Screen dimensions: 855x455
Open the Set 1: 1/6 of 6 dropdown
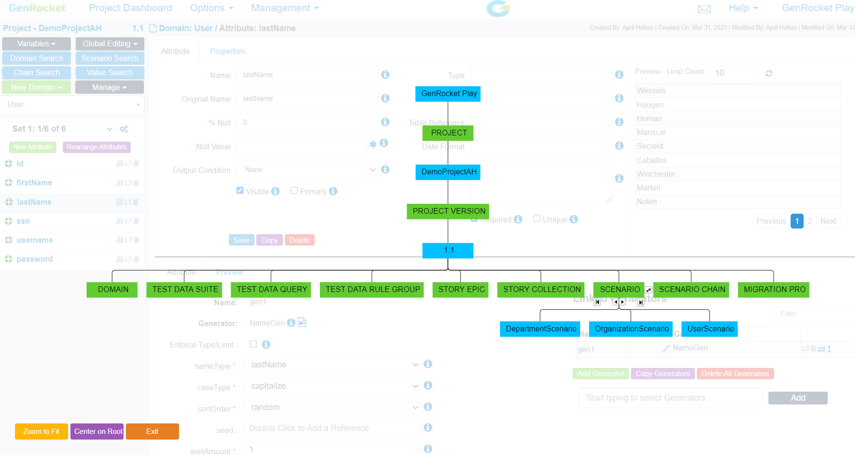tap(61, 129)
